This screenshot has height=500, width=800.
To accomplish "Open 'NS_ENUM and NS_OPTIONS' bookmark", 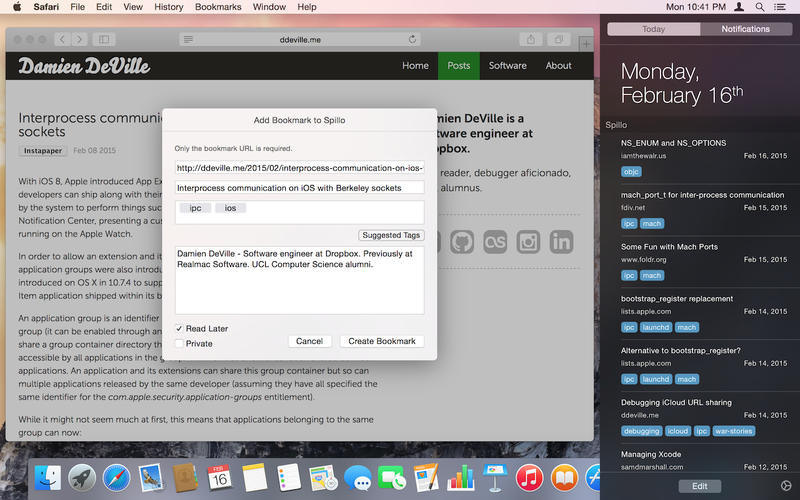I will click(673, 143).
